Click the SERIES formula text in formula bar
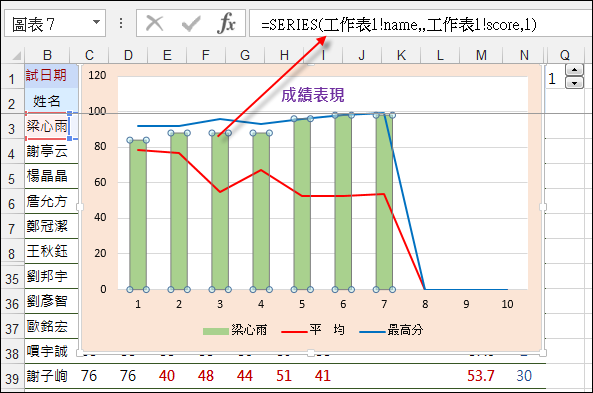The width and height of the screenshot is (593, 393). (399, 25)
